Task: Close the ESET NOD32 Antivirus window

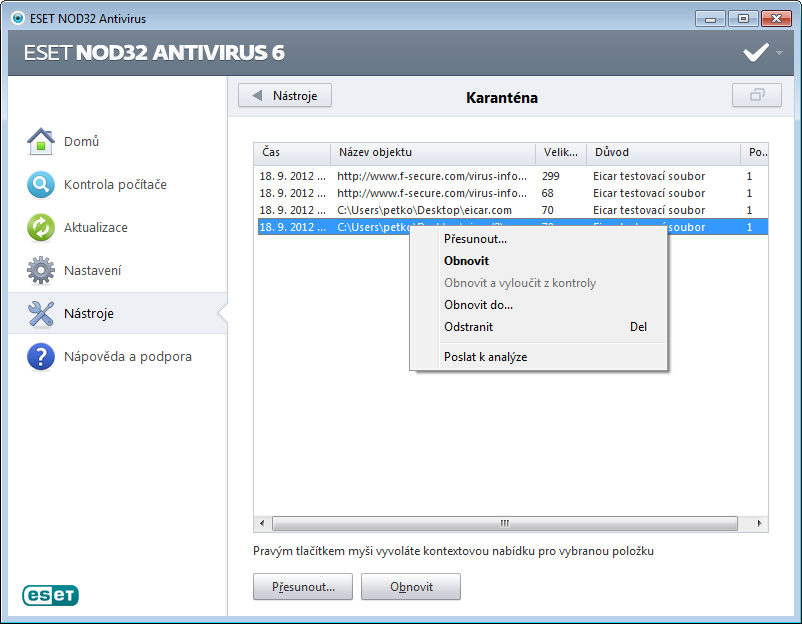Action: click(x=776, y=19)
